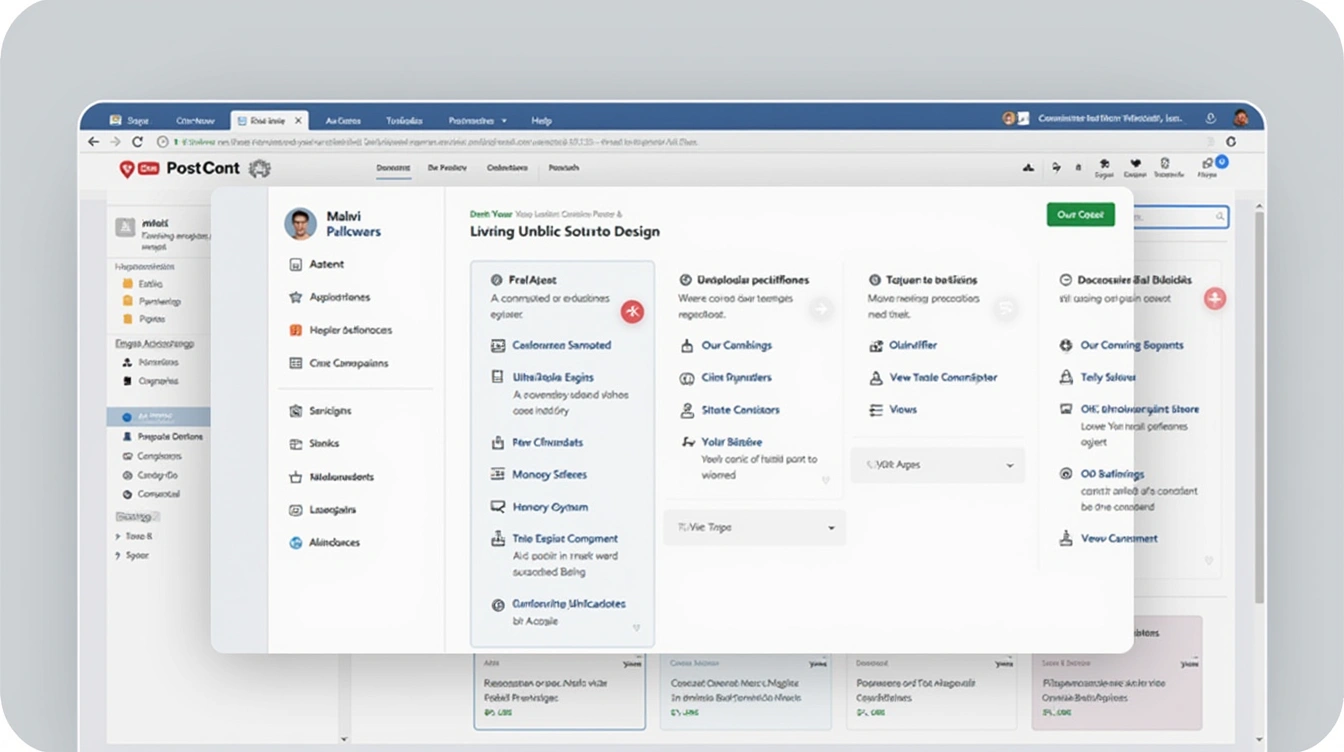Click the green 'Our Coeet' button
Viewport: 1344px width, 752px height.
pos(1080,215)
